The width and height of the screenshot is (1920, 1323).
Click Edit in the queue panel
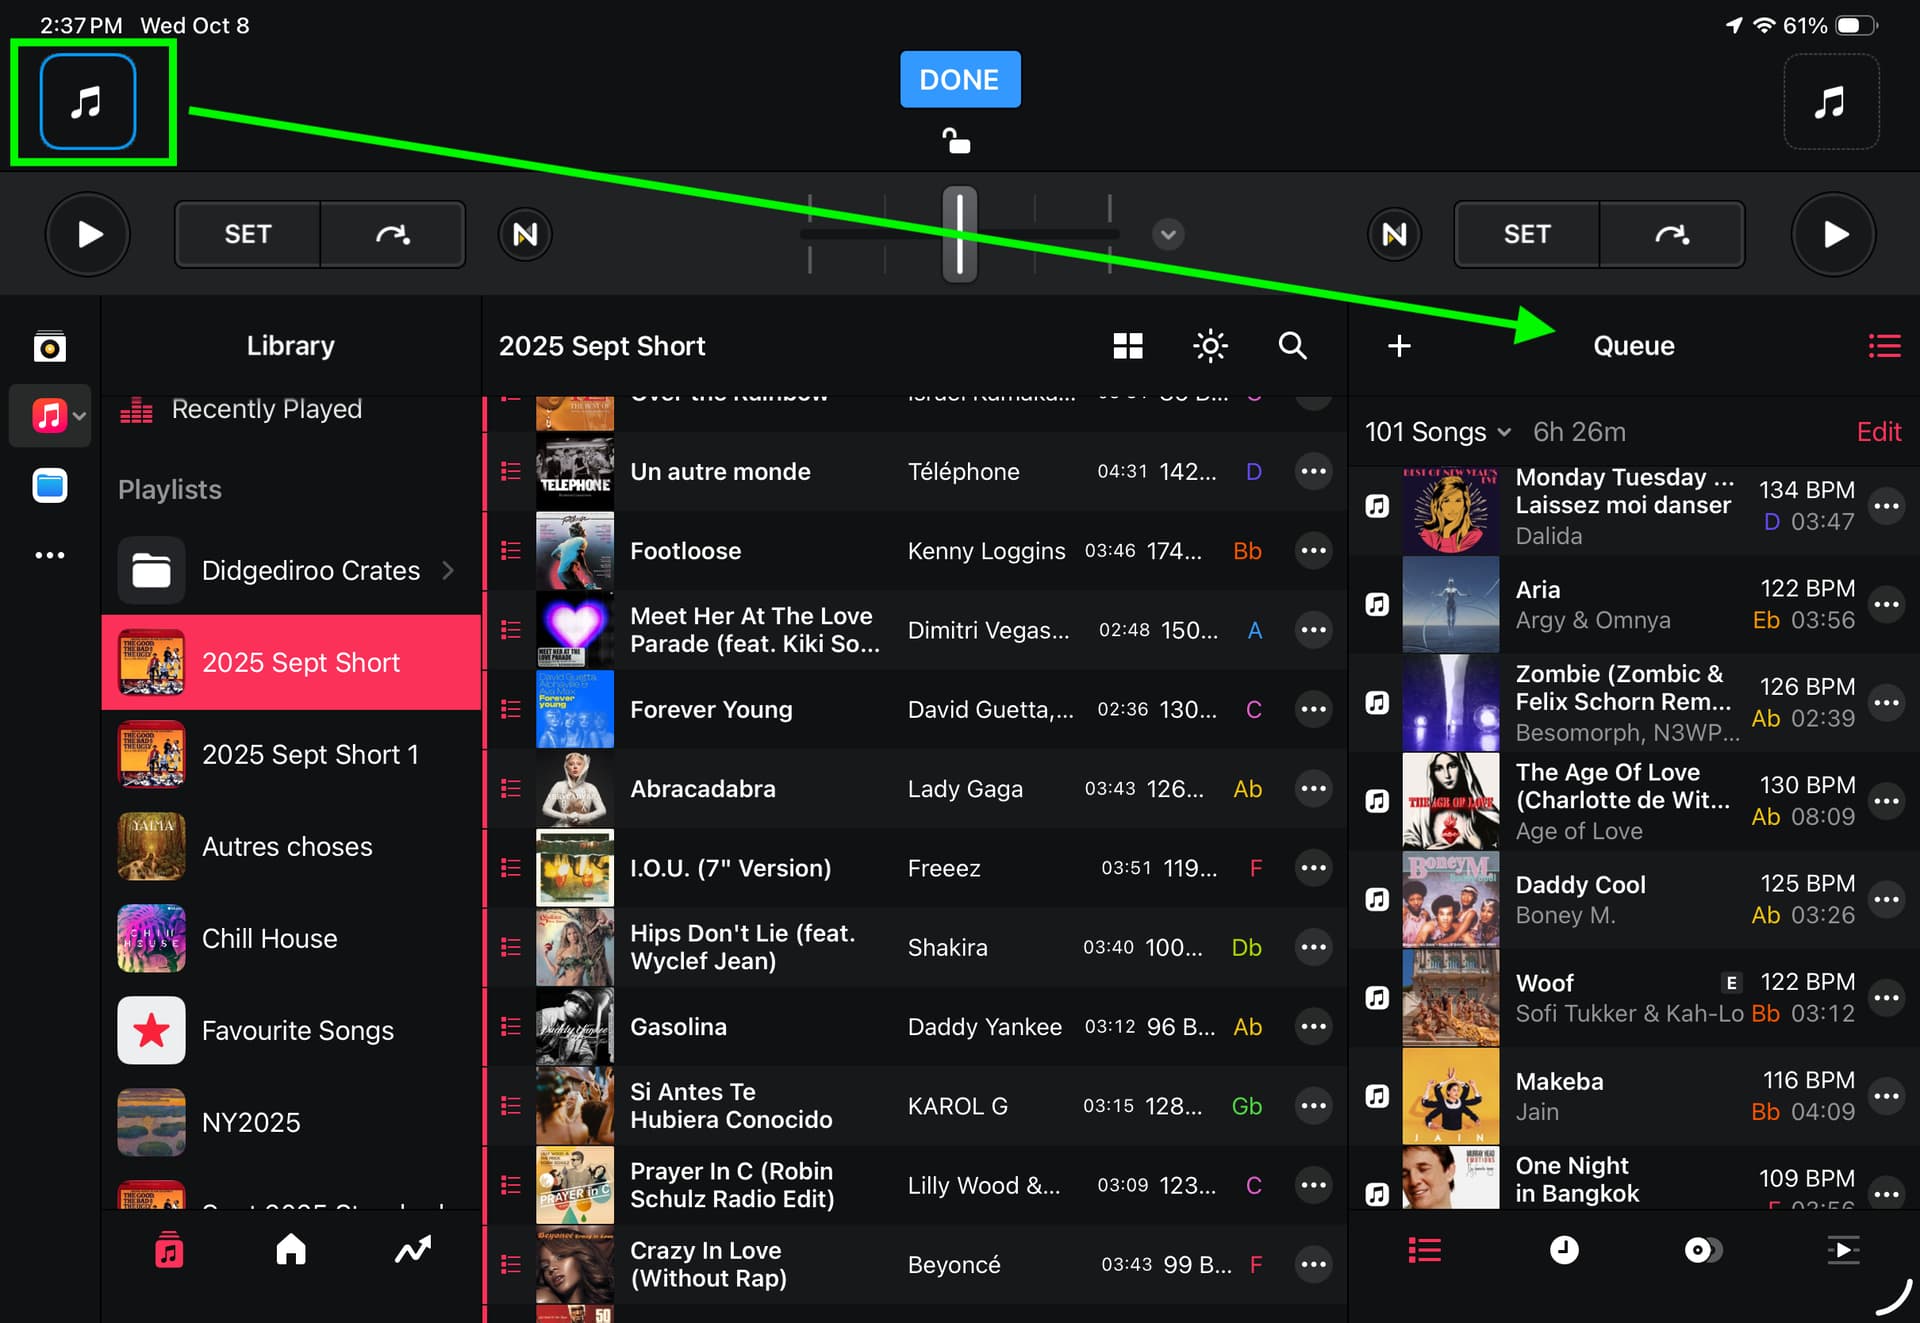click(x=1878, y=432)
